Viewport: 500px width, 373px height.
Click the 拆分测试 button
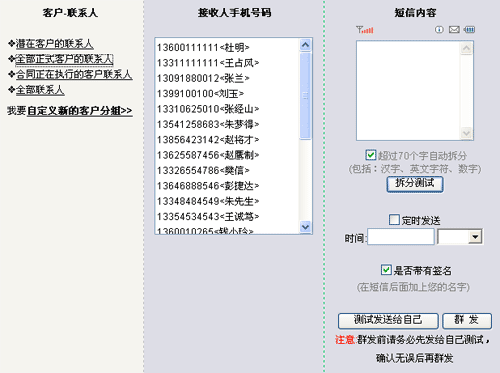[x=415, y=184]
